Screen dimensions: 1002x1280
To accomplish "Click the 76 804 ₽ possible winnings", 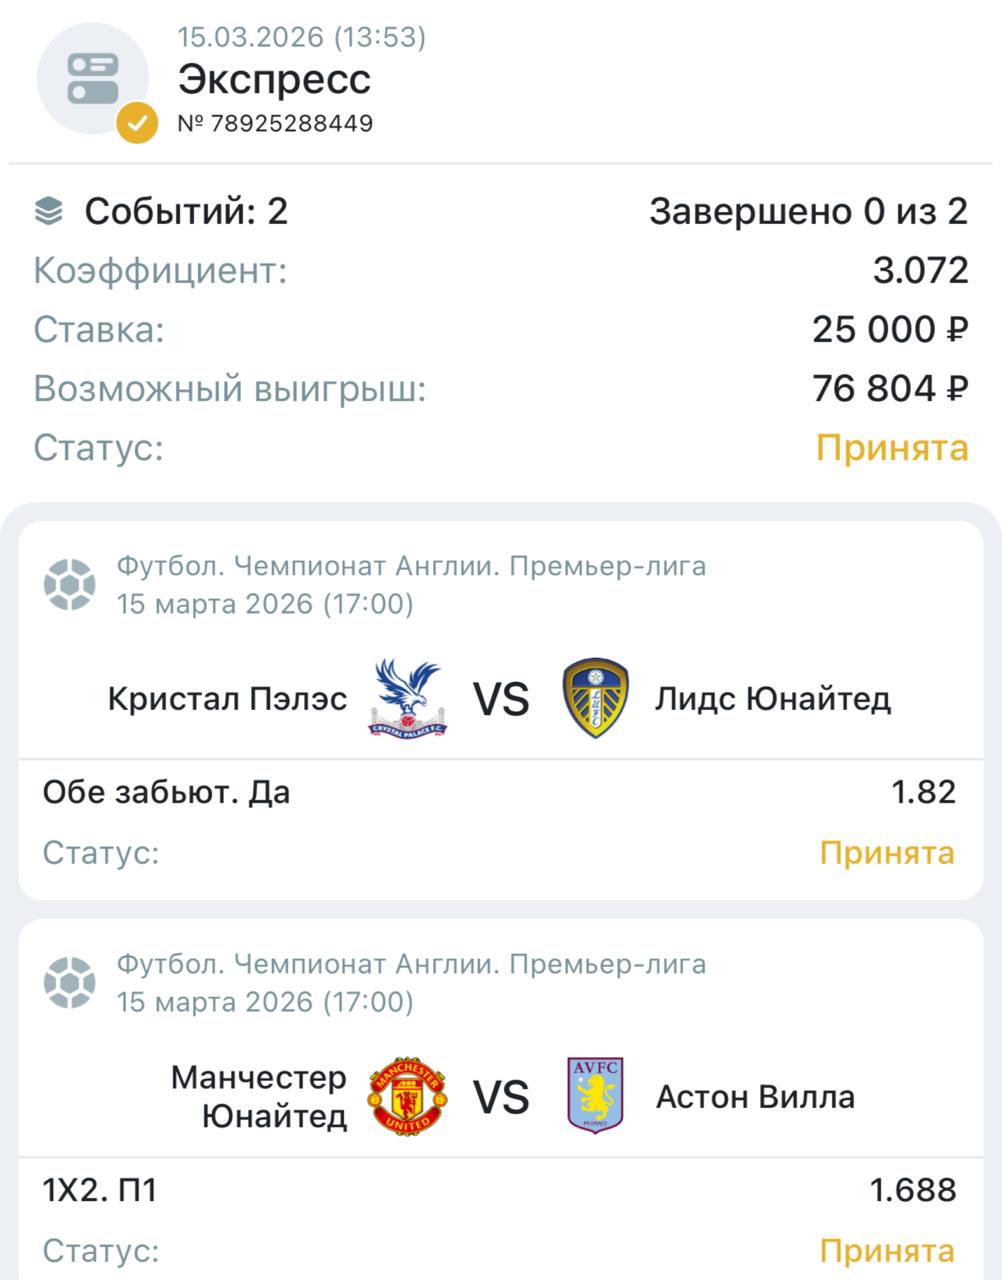I will [890, 388].
